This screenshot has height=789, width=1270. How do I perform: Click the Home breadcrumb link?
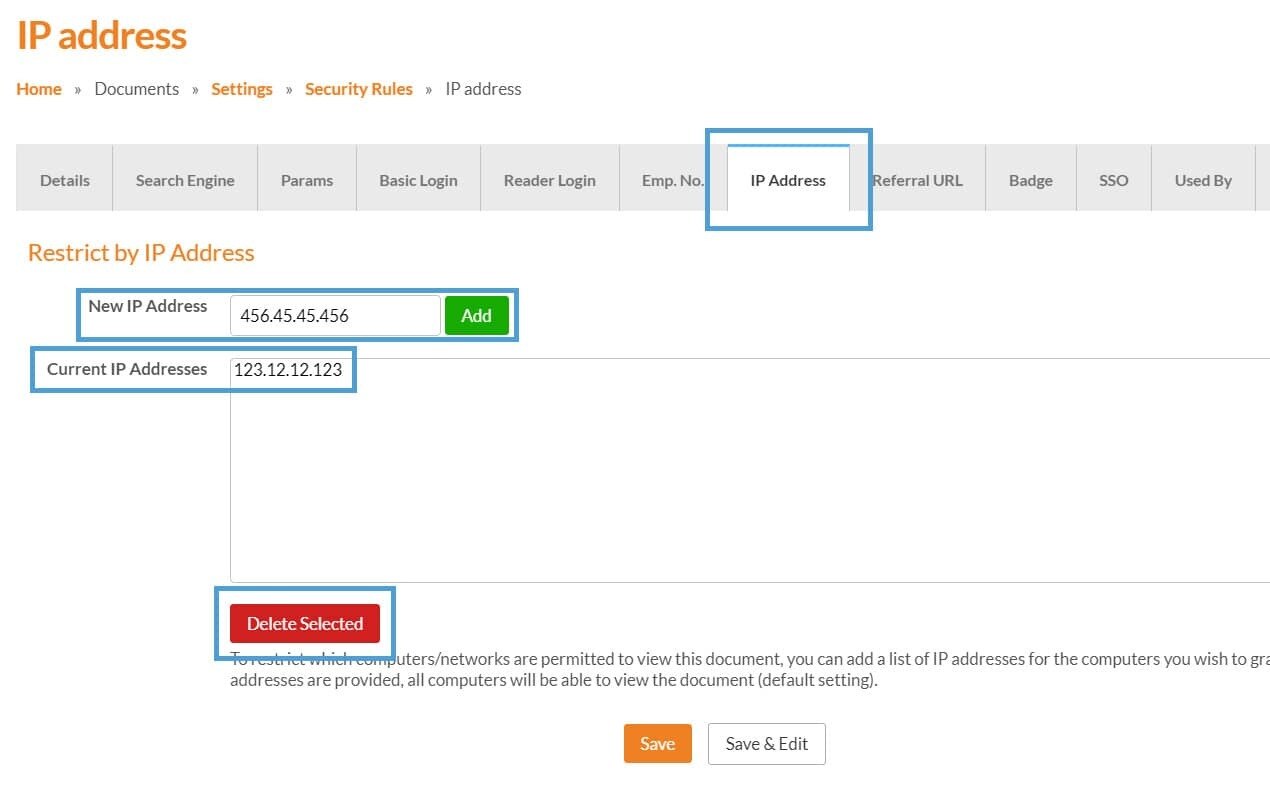pyautogui.click(x=39, y=89)
